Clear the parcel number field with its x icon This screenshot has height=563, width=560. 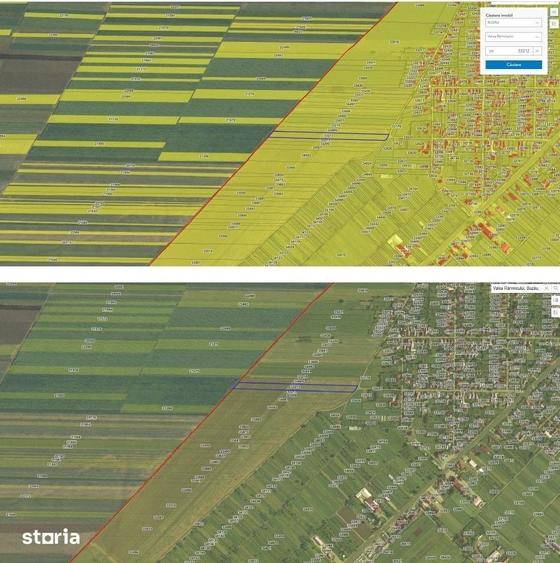537,51
